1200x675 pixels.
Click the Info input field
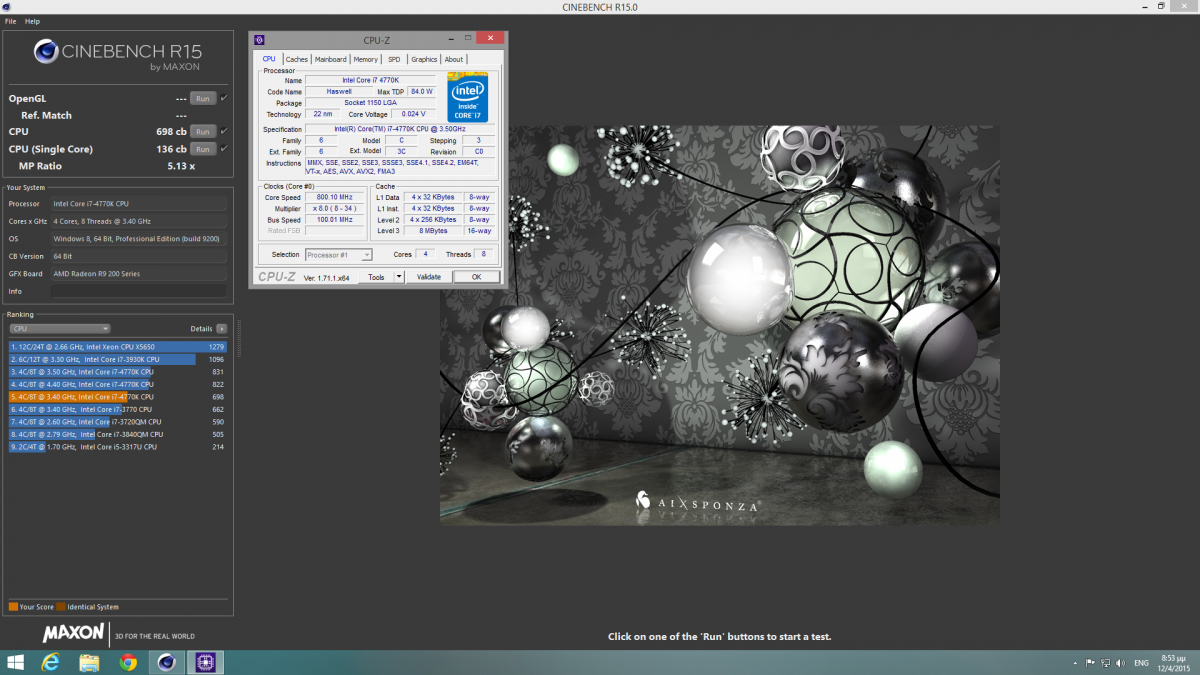[138, 291]
